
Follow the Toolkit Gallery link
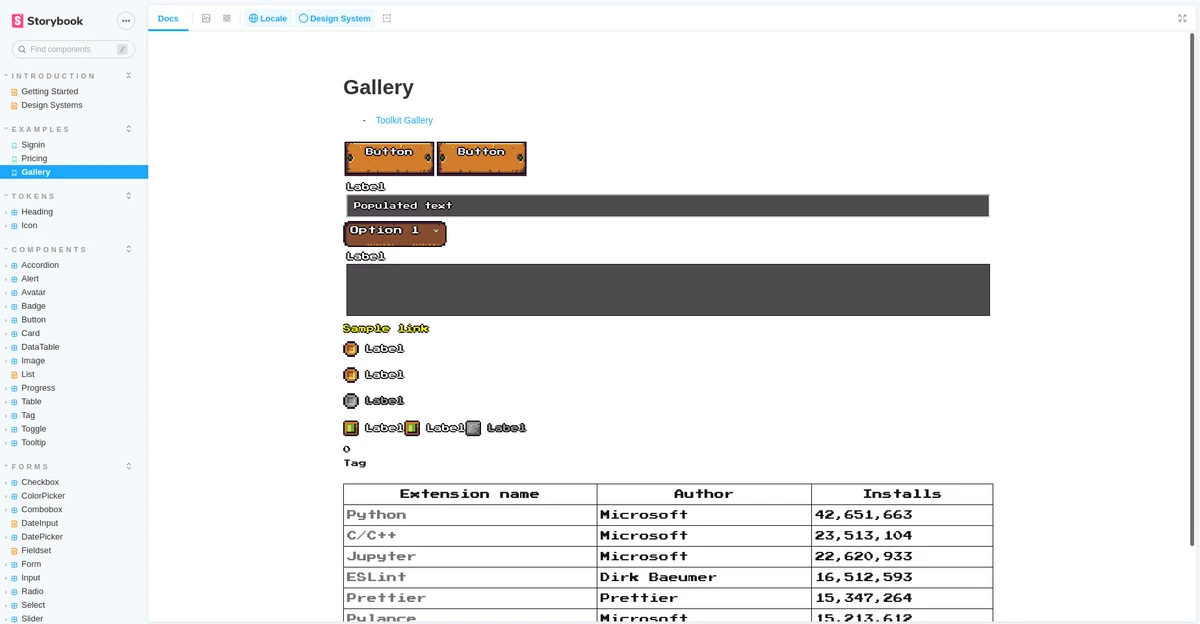[404, 120]
